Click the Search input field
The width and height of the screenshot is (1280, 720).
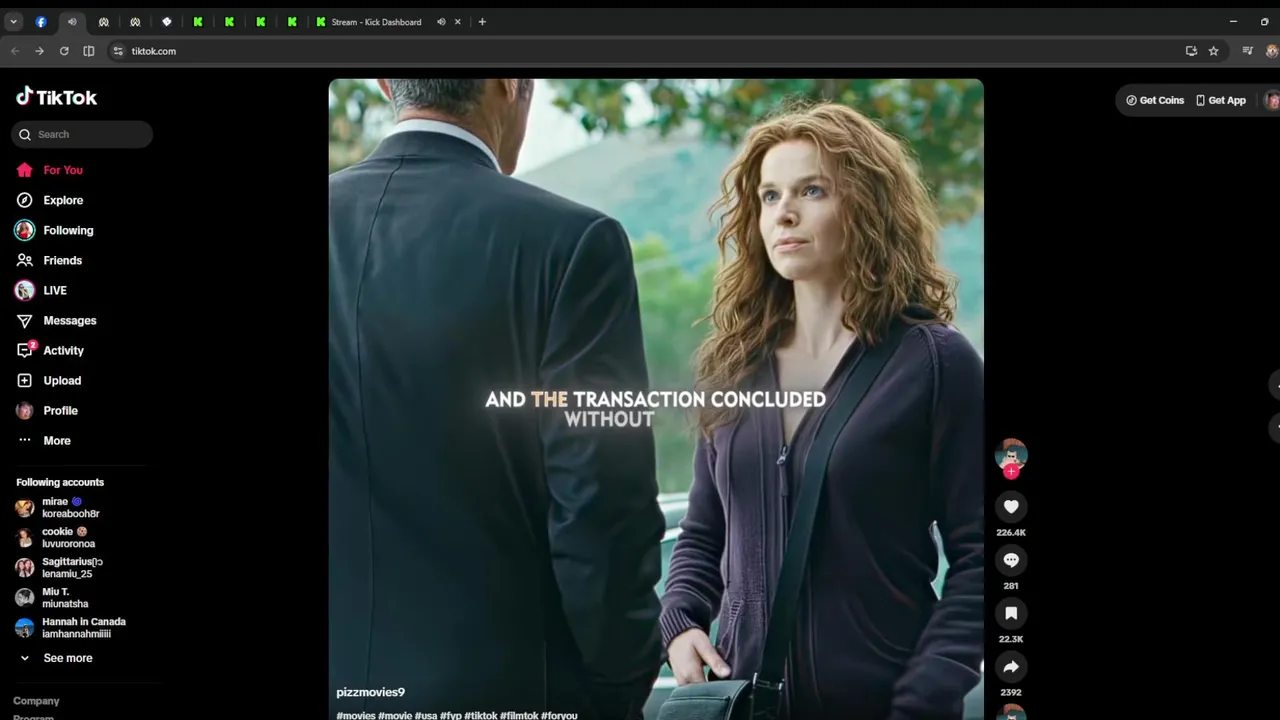(82, 134)
